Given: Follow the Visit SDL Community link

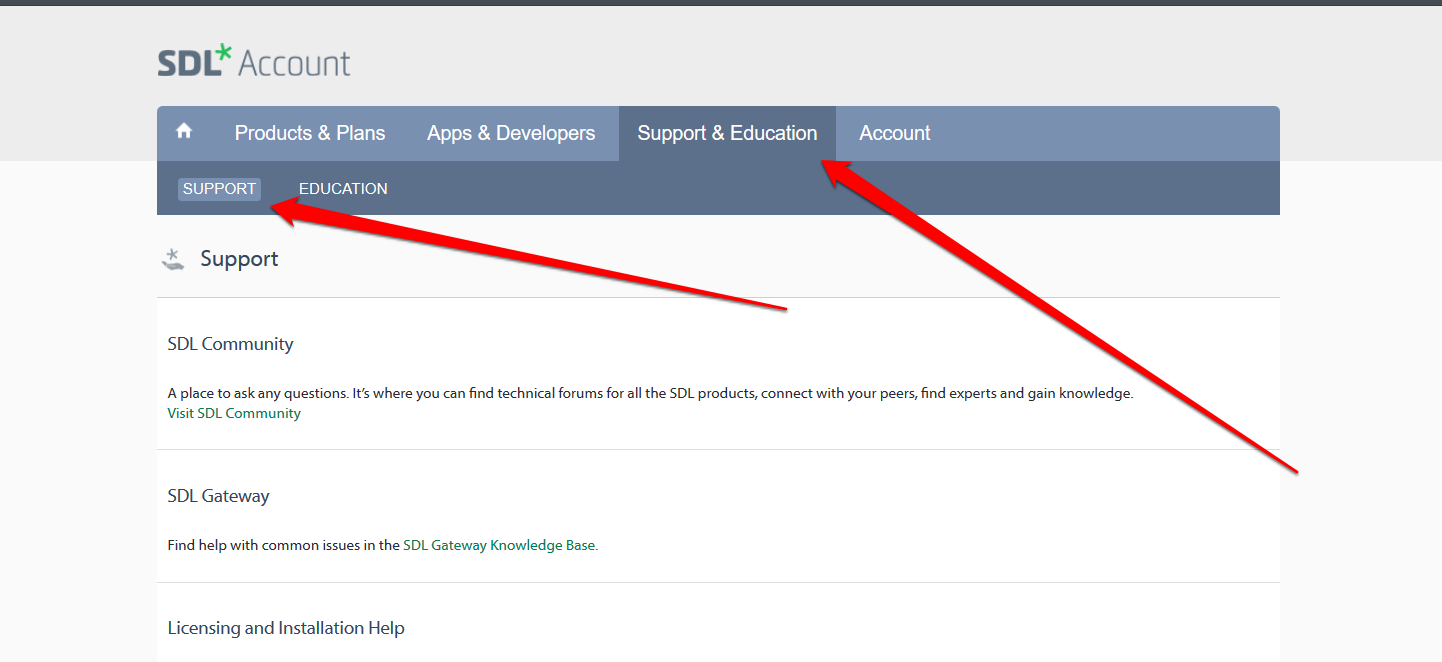Looking at the screenshot, I should [234, 413].
